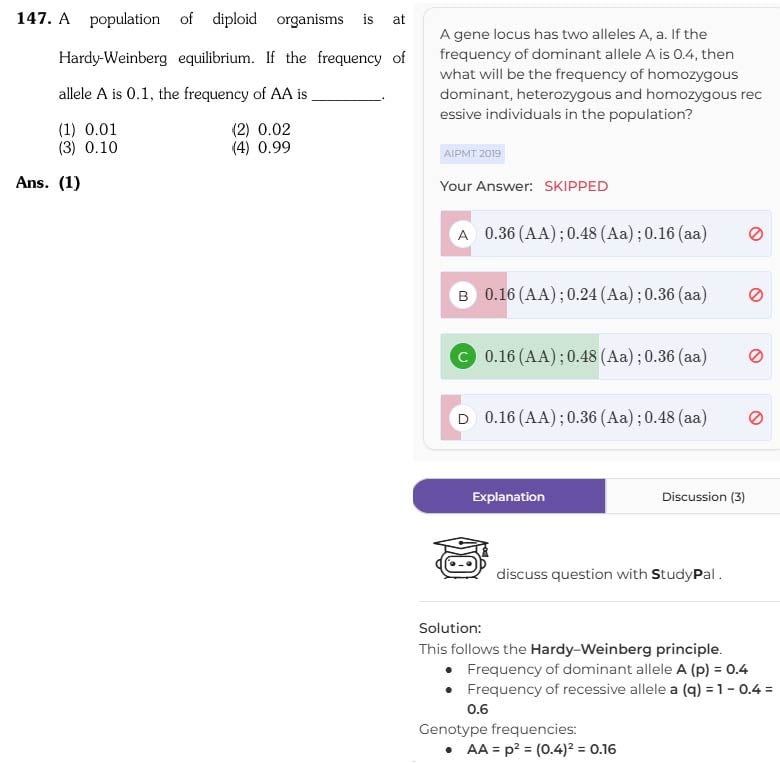Click the red SKIPPED answer status

click(x=576, y=186)
